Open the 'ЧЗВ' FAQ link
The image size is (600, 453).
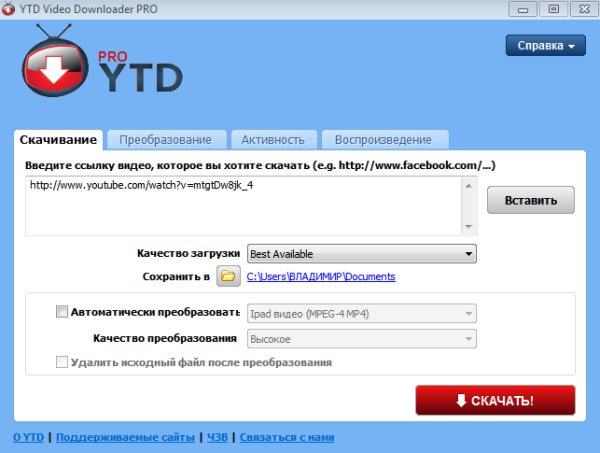(x=217, y=437)
